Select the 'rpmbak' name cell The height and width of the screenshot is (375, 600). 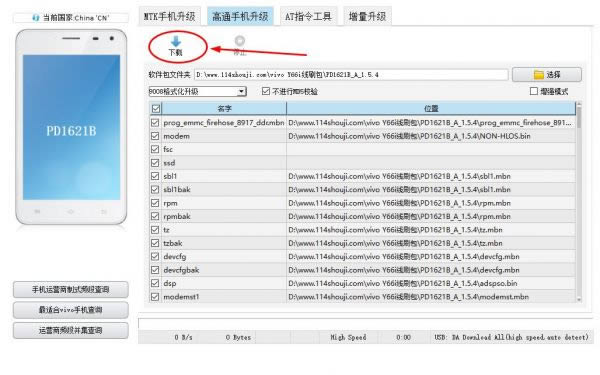coord(224,216)
